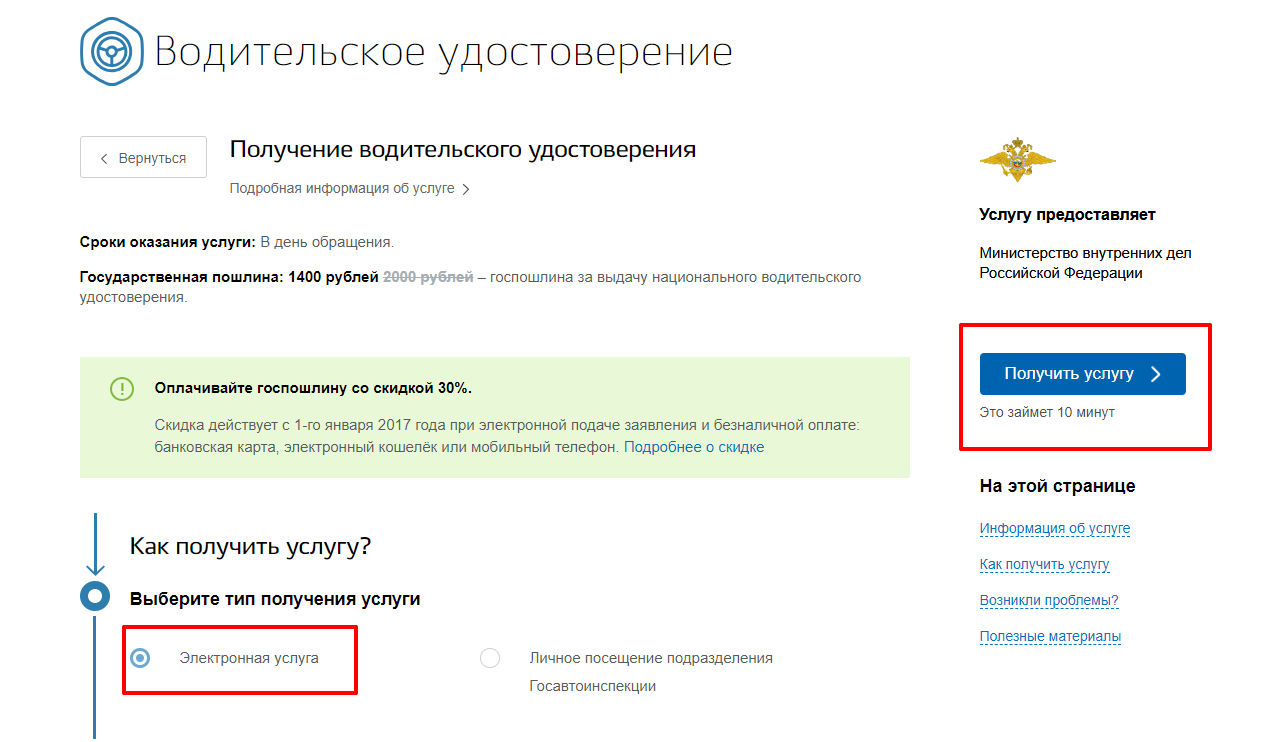Select Личное посещение подразделения Госавтоинспекции radio
Image resolution: width=1279 pixels, height=742 pixels.
click(490, 658)
